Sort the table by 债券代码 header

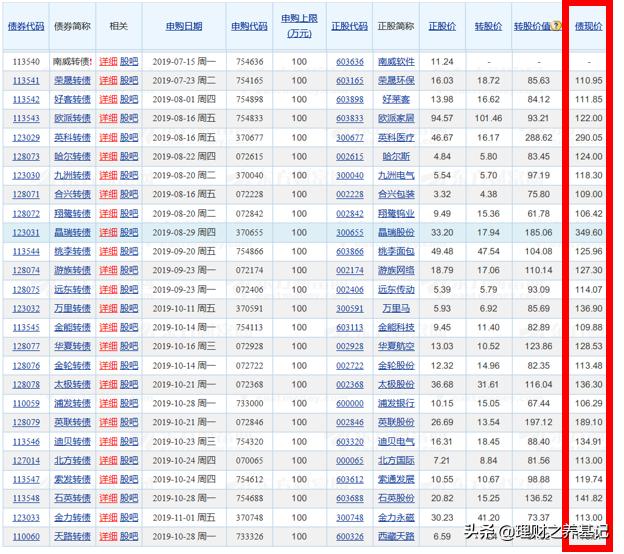(x=26, y=26)
